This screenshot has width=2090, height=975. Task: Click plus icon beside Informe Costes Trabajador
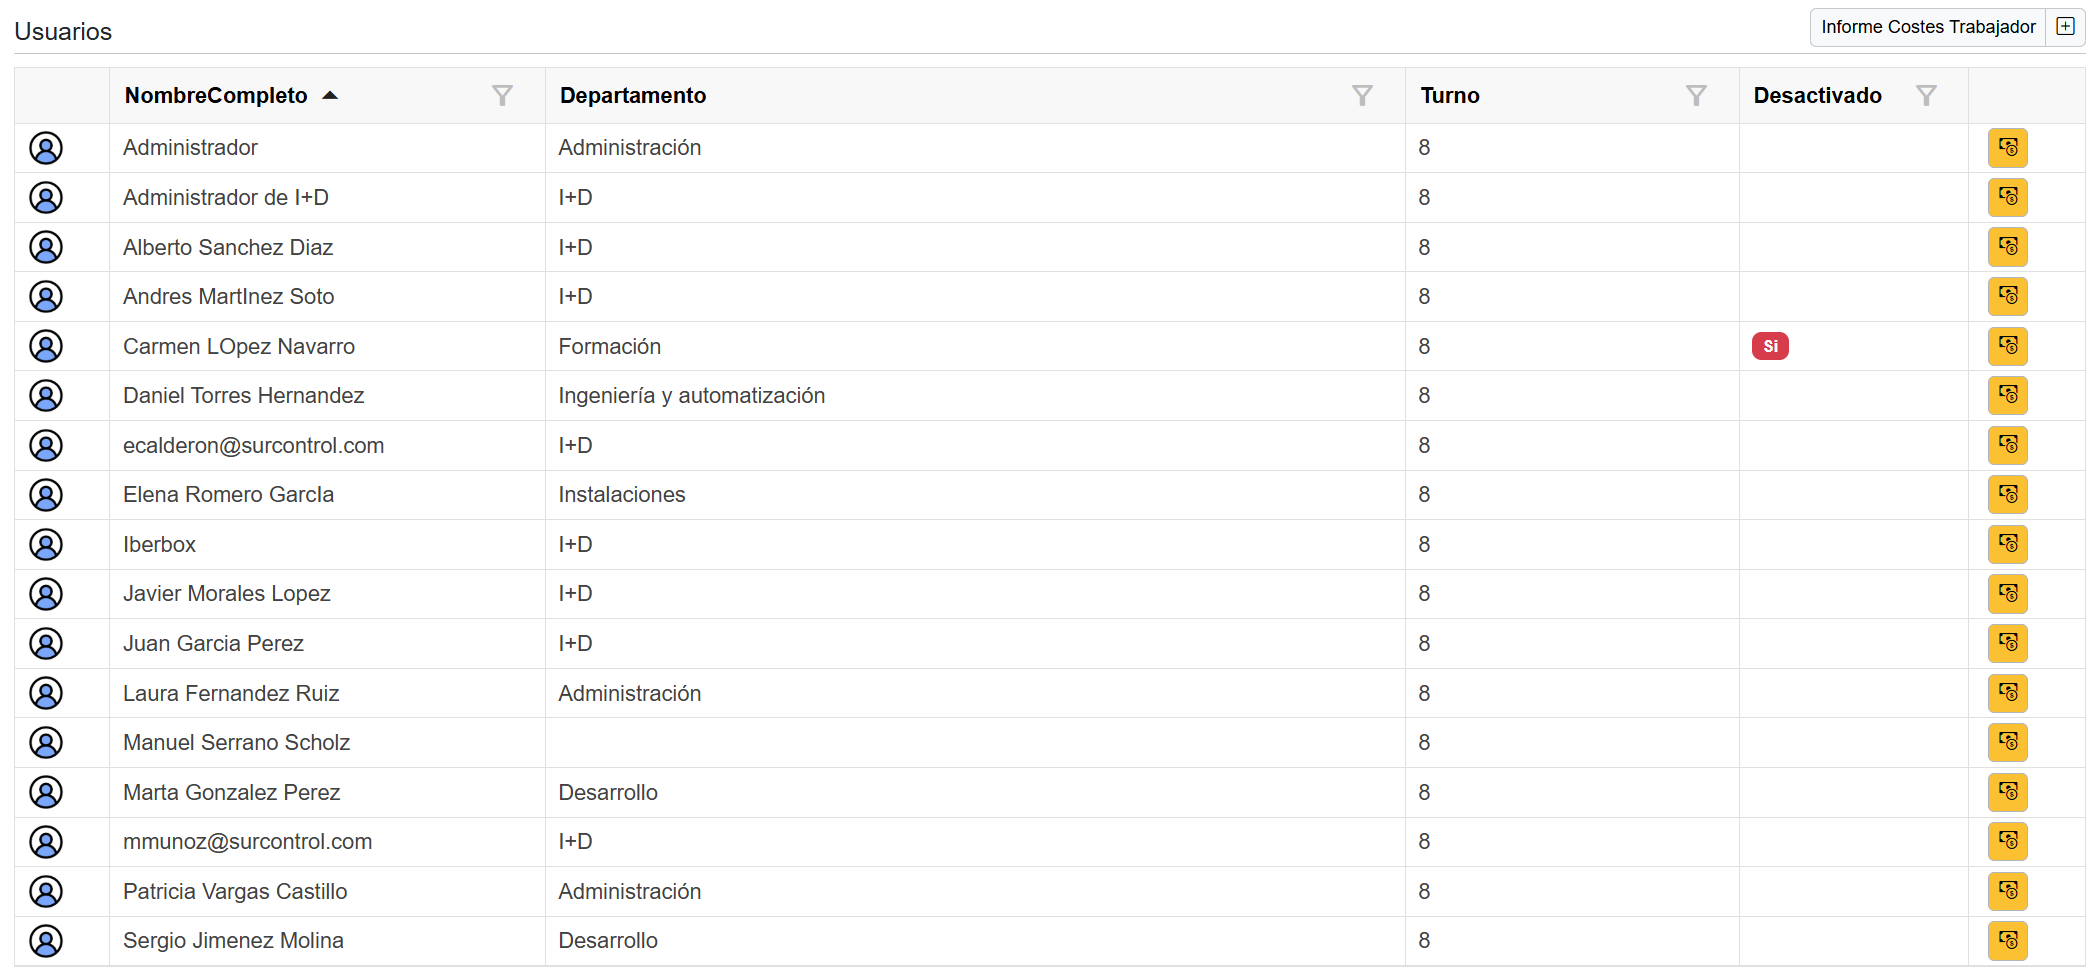pos(2066,27)
